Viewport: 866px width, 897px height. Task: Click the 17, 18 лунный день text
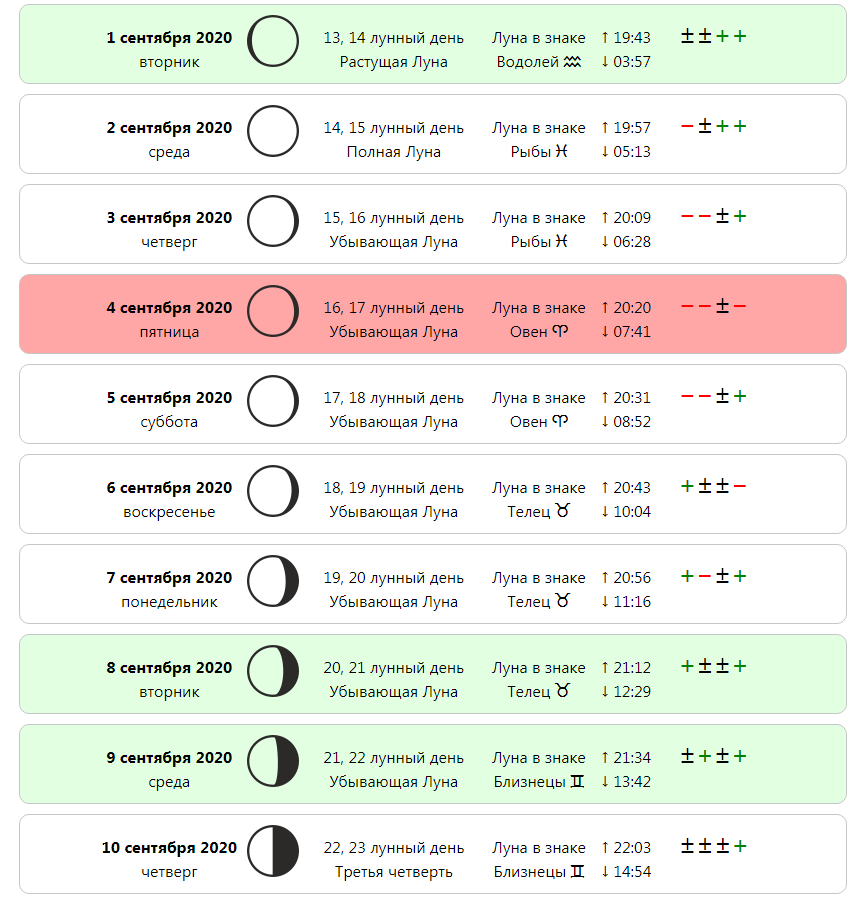(394, 398)
